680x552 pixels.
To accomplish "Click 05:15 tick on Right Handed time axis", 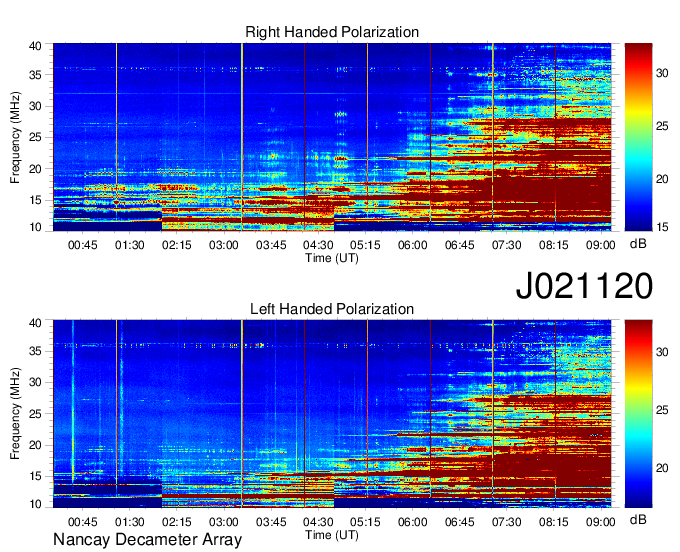I will [x=365, y=245].
